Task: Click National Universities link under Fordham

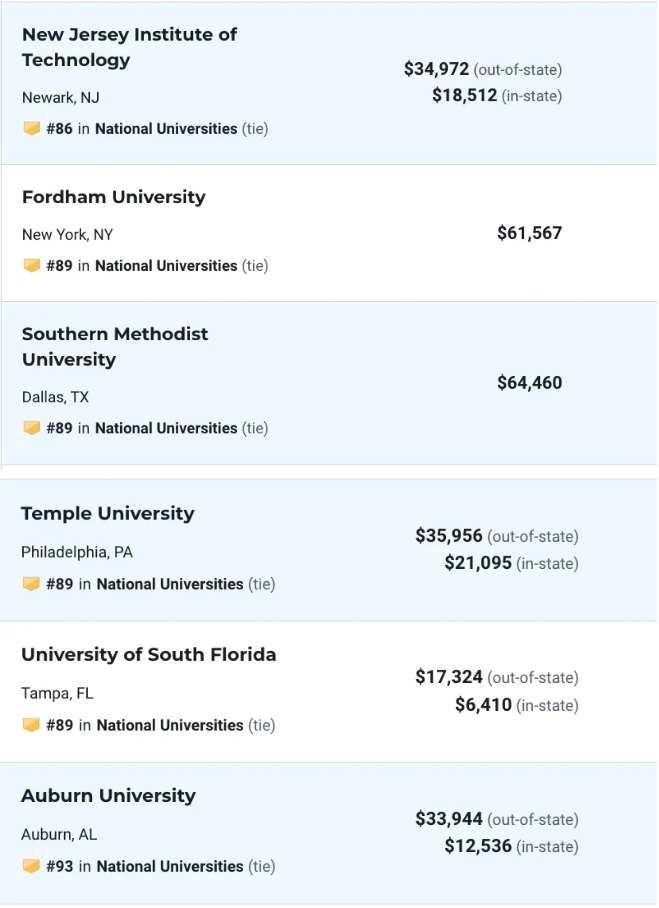Action: [x=166, y=266]
